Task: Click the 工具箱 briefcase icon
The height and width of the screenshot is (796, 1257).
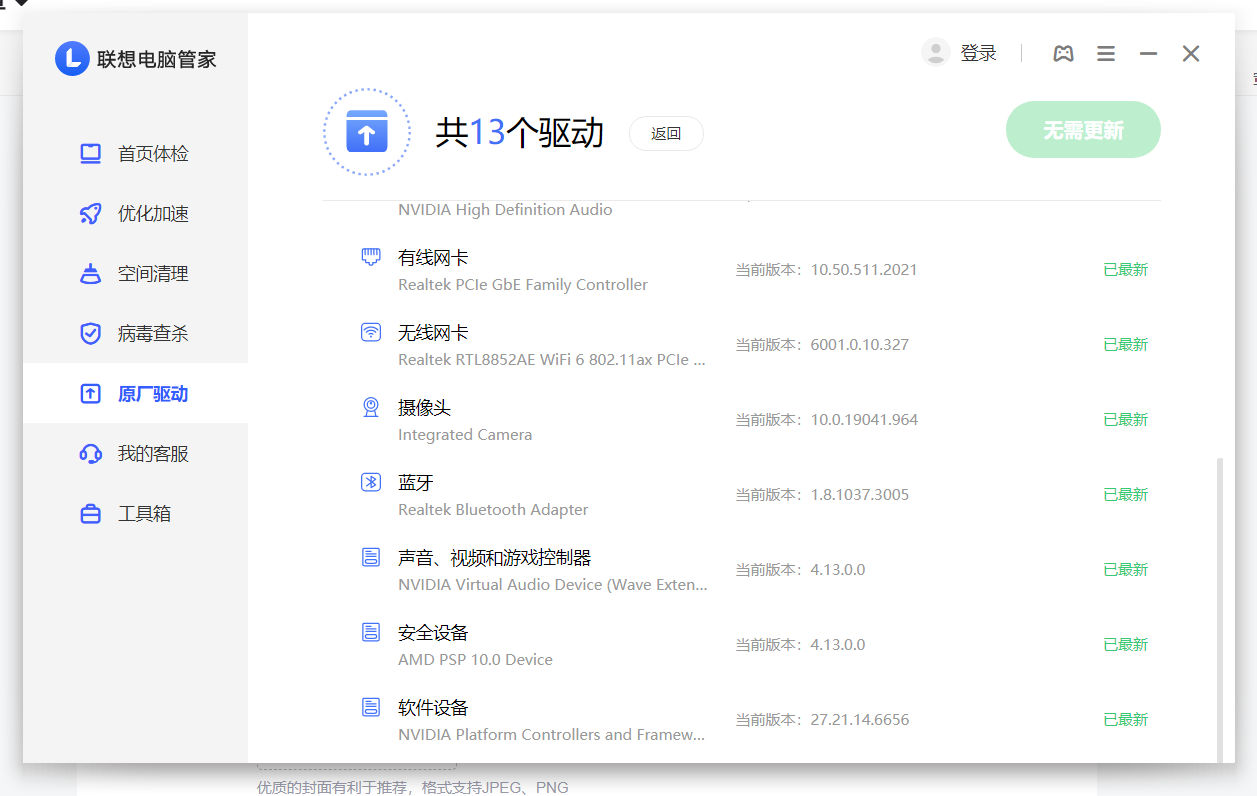Action: [91, 514]
